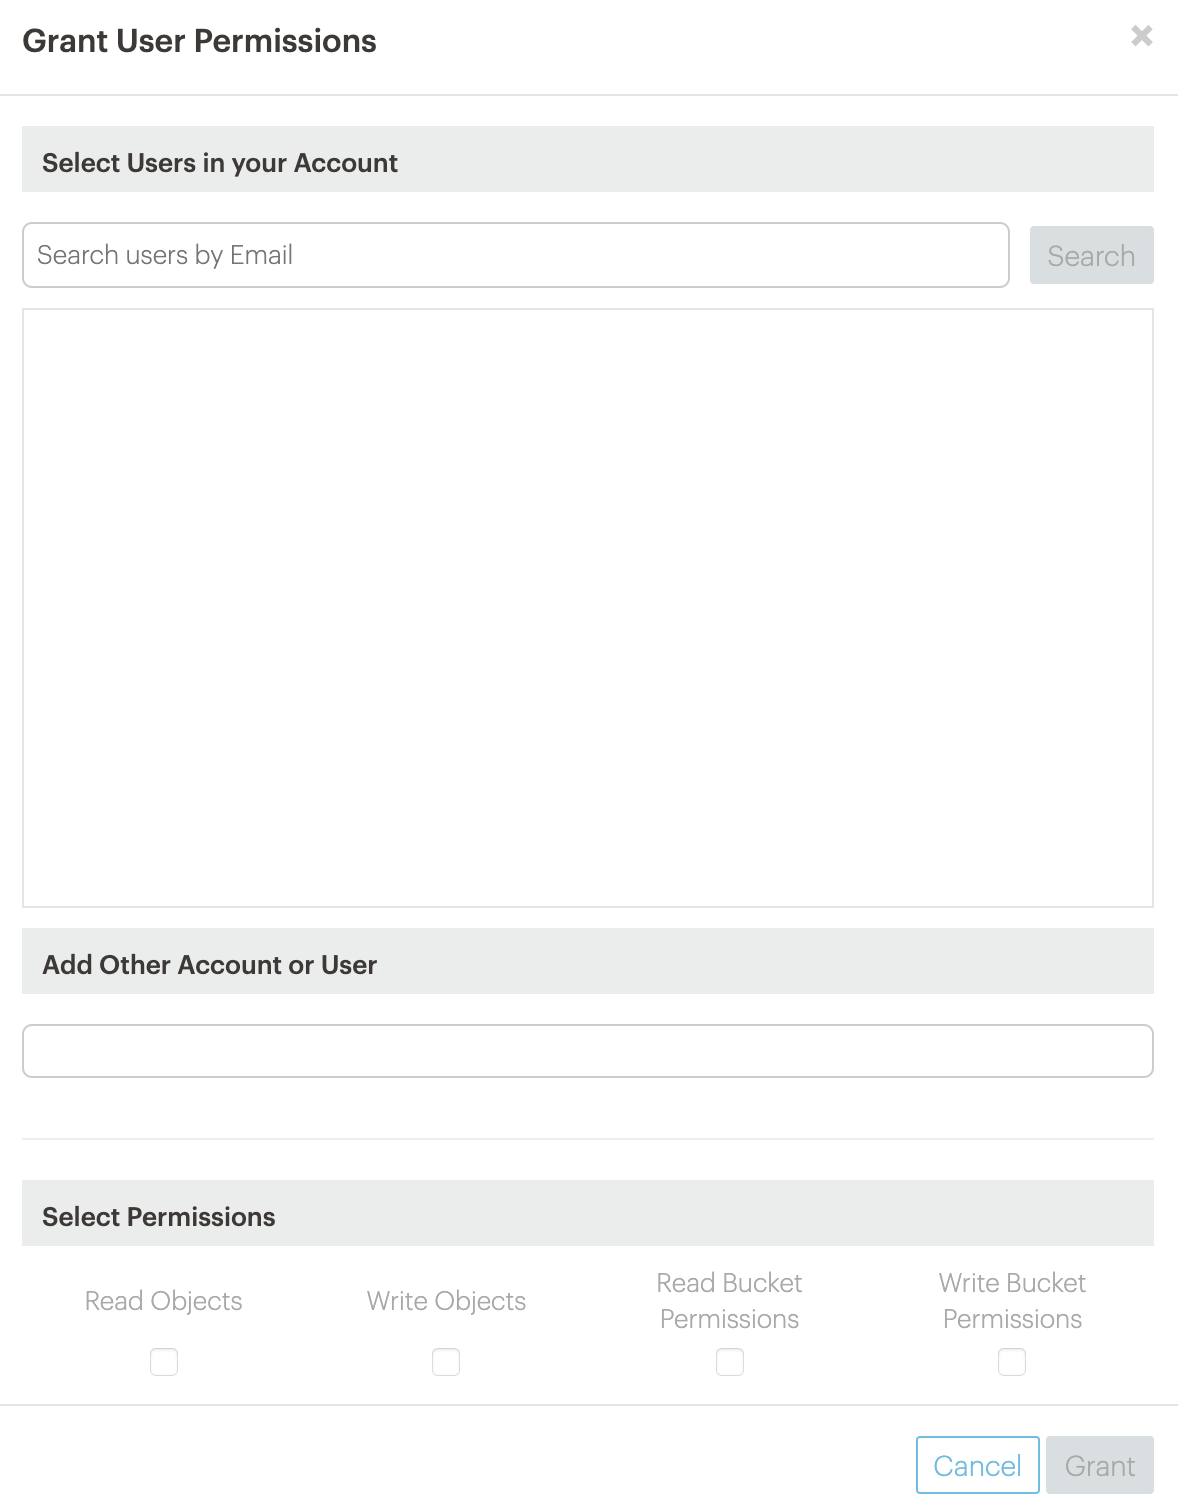Viewport: 1178px width, 1508px height.
Task: Click the Add Other Account or User header
Action: click(210, 965)
